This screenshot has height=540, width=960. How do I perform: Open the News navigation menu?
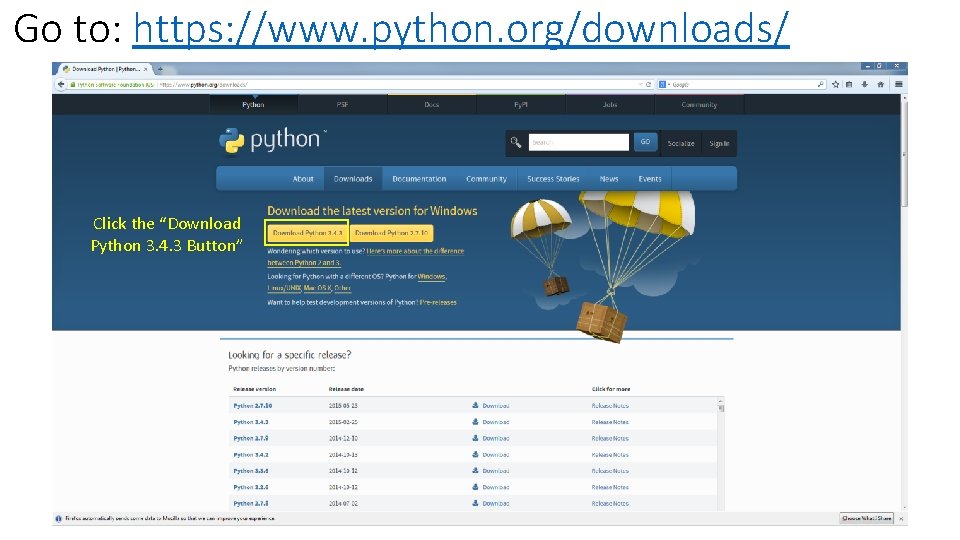(609, 179)
